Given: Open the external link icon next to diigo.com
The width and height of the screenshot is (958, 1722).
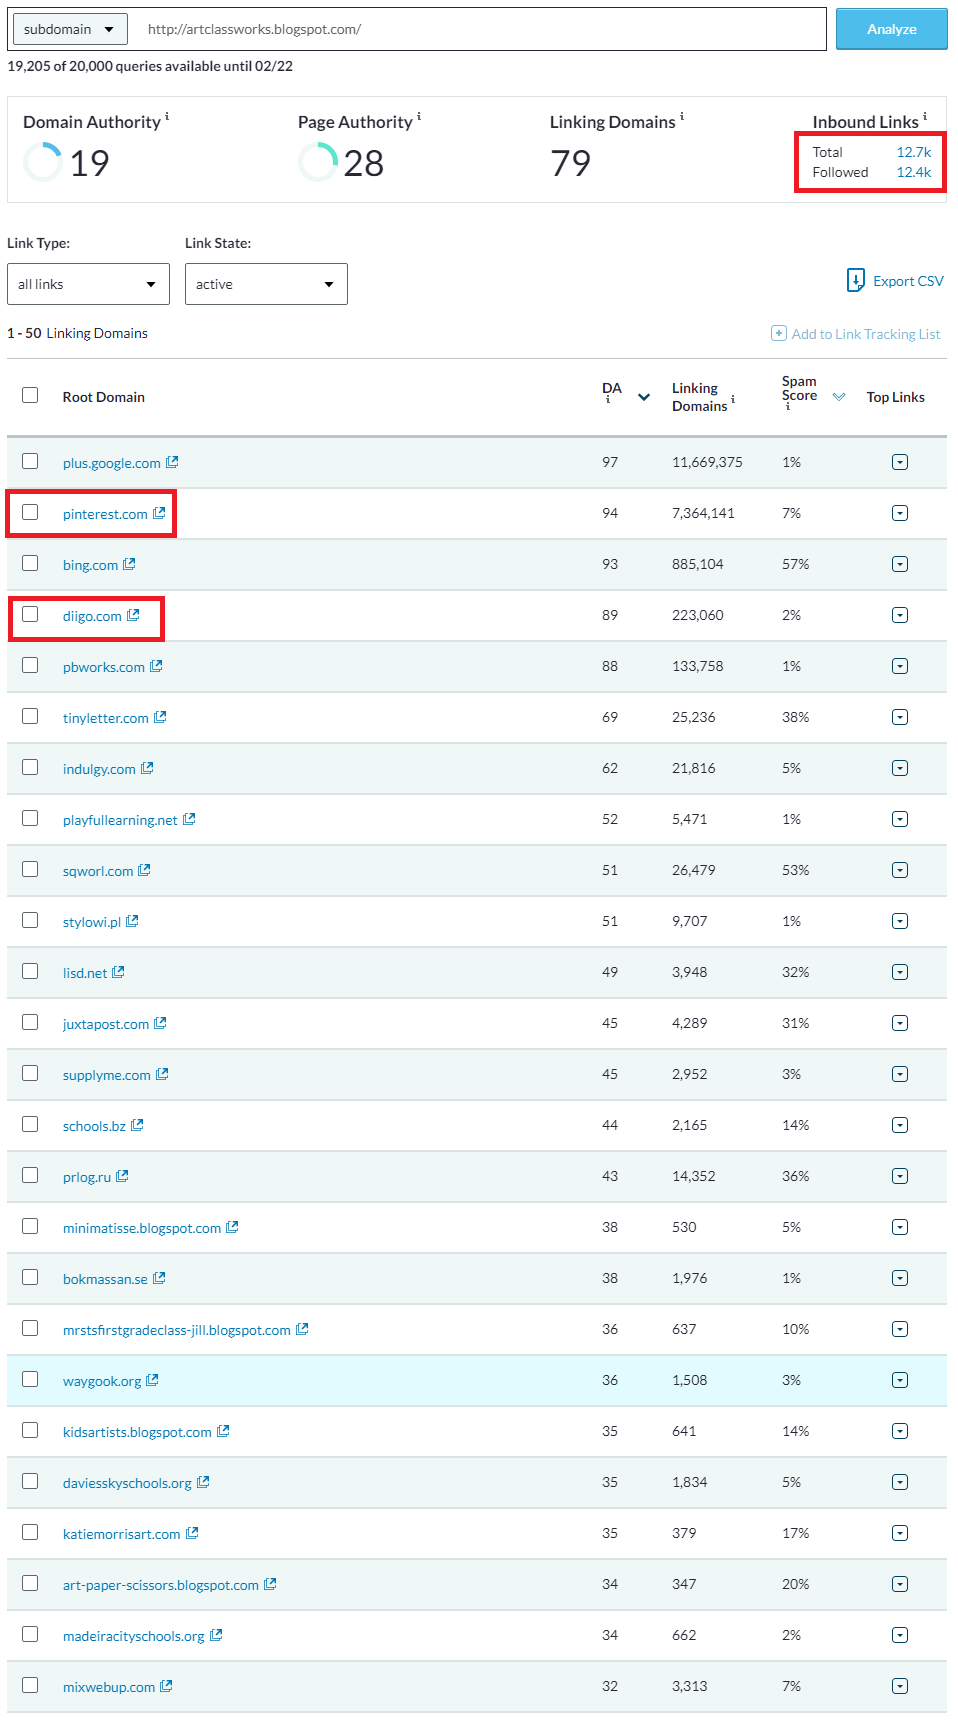Looking at the screenshot, I should pyautogui.click(x=134, y=615).
